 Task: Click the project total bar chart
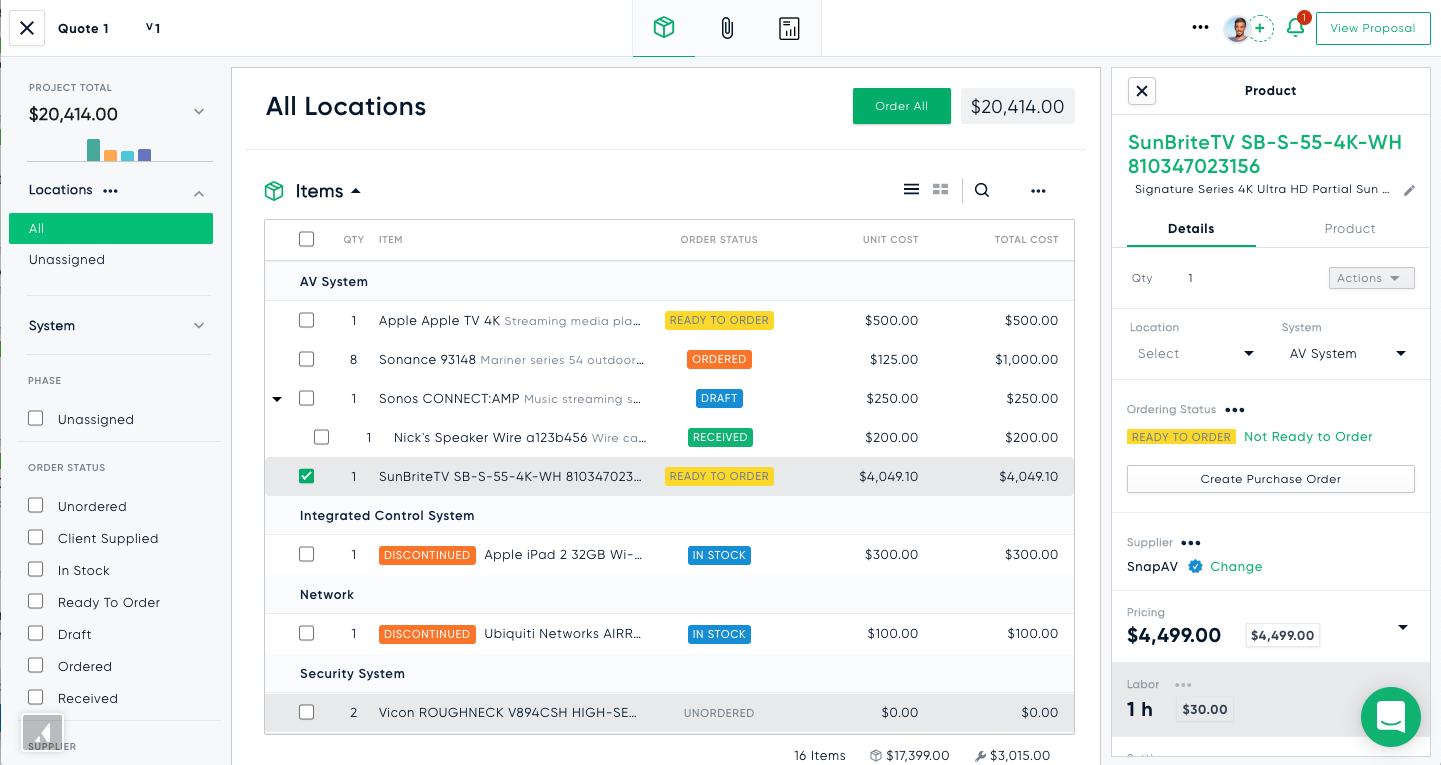[x=119, y=150]
